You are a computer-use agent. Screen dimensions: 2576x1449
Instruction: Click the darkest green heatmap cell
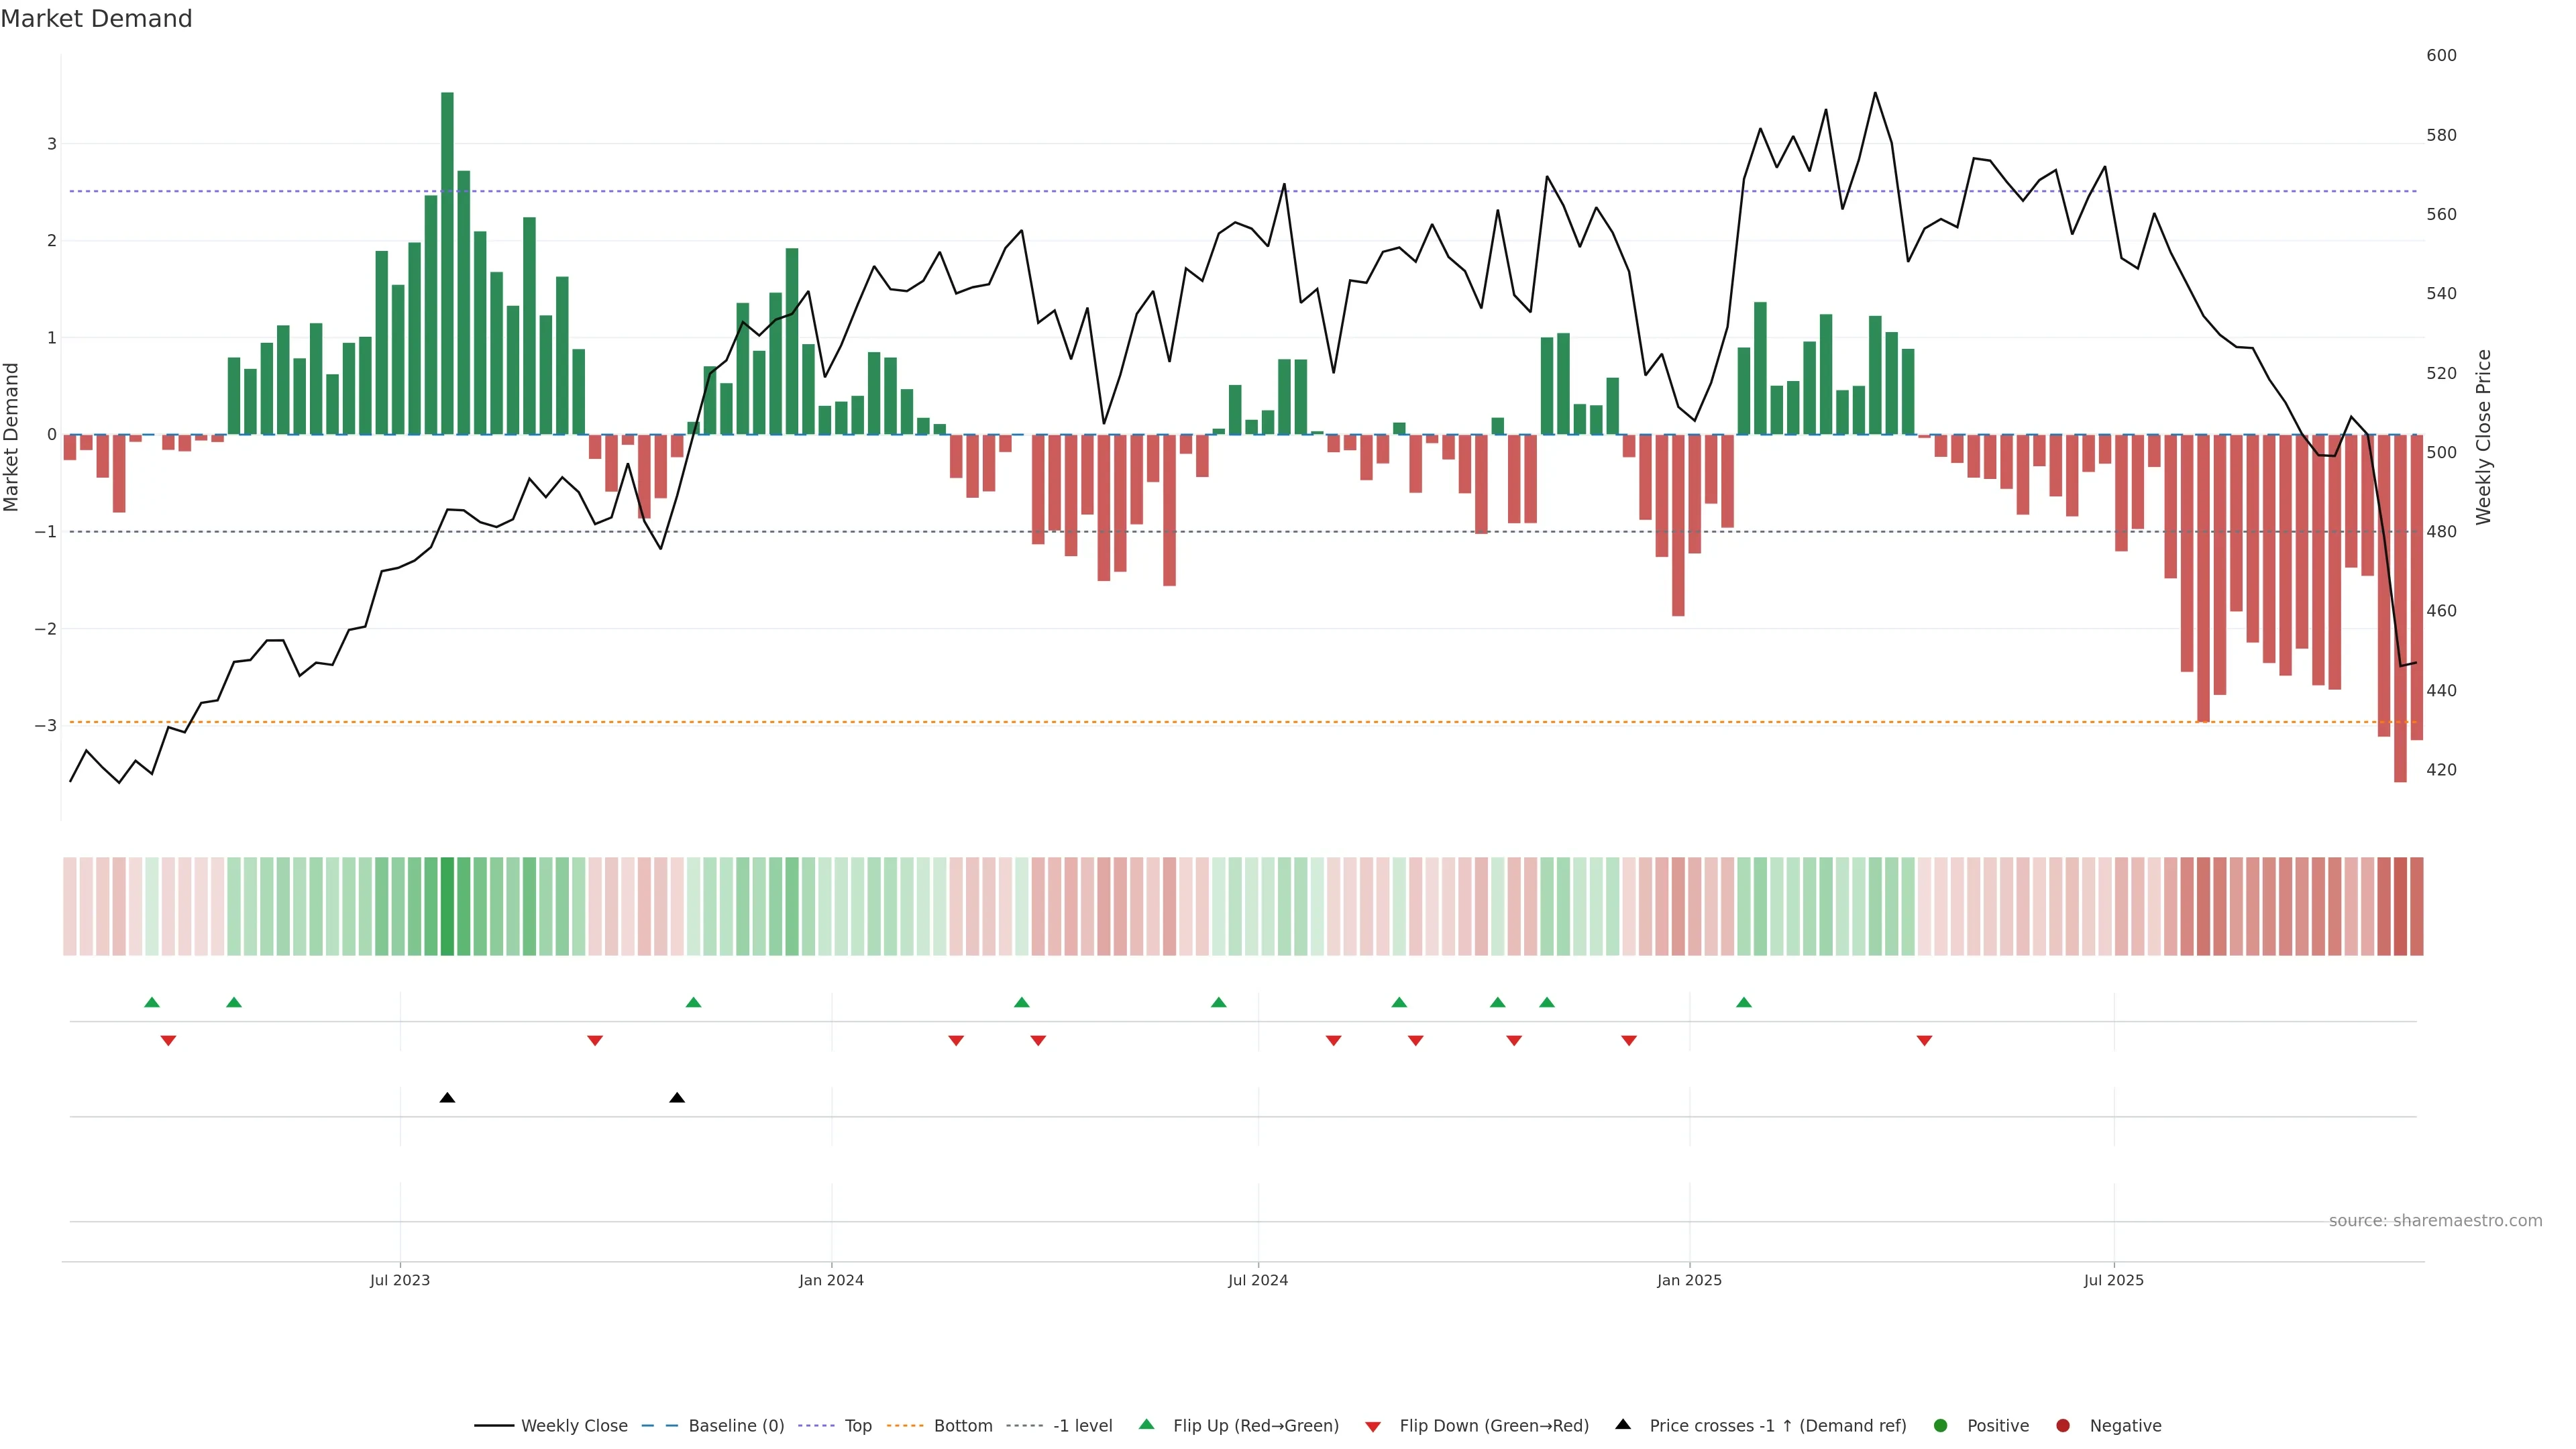point(447,906)
